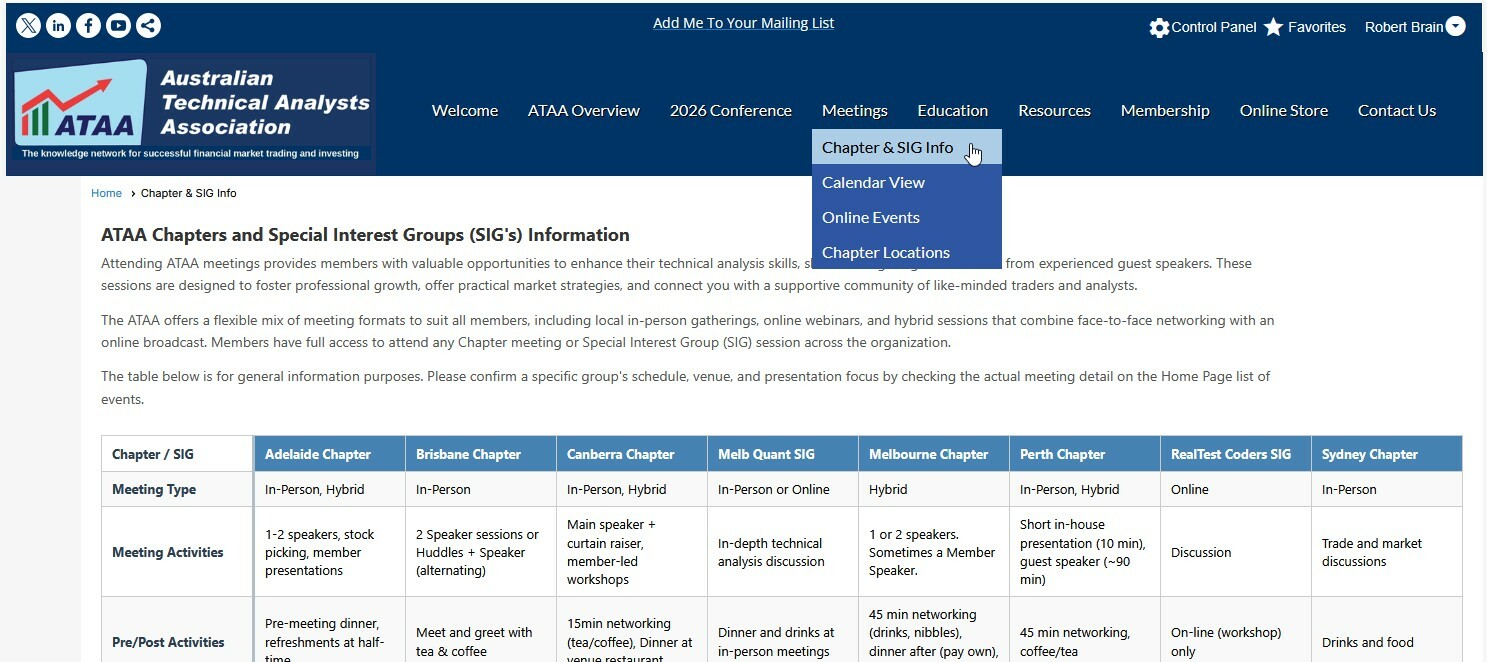Click the Home breadcrumb link
Screen dimensions: 1487x662
click(106, 193)
